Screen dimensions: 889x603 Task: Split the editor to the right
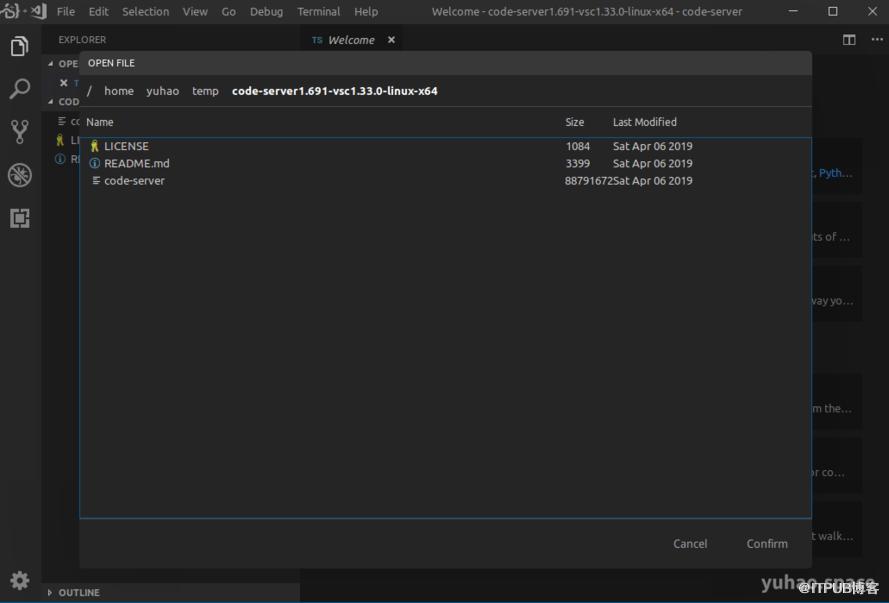849,40
